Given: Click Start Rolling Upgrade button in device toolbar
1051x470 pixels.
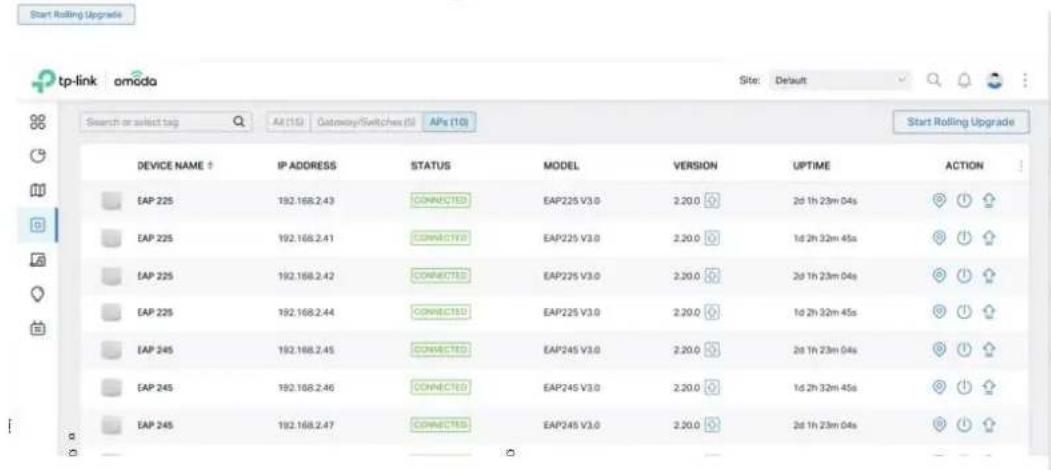Looking at the screenshot, I should [x=961, y=122].
